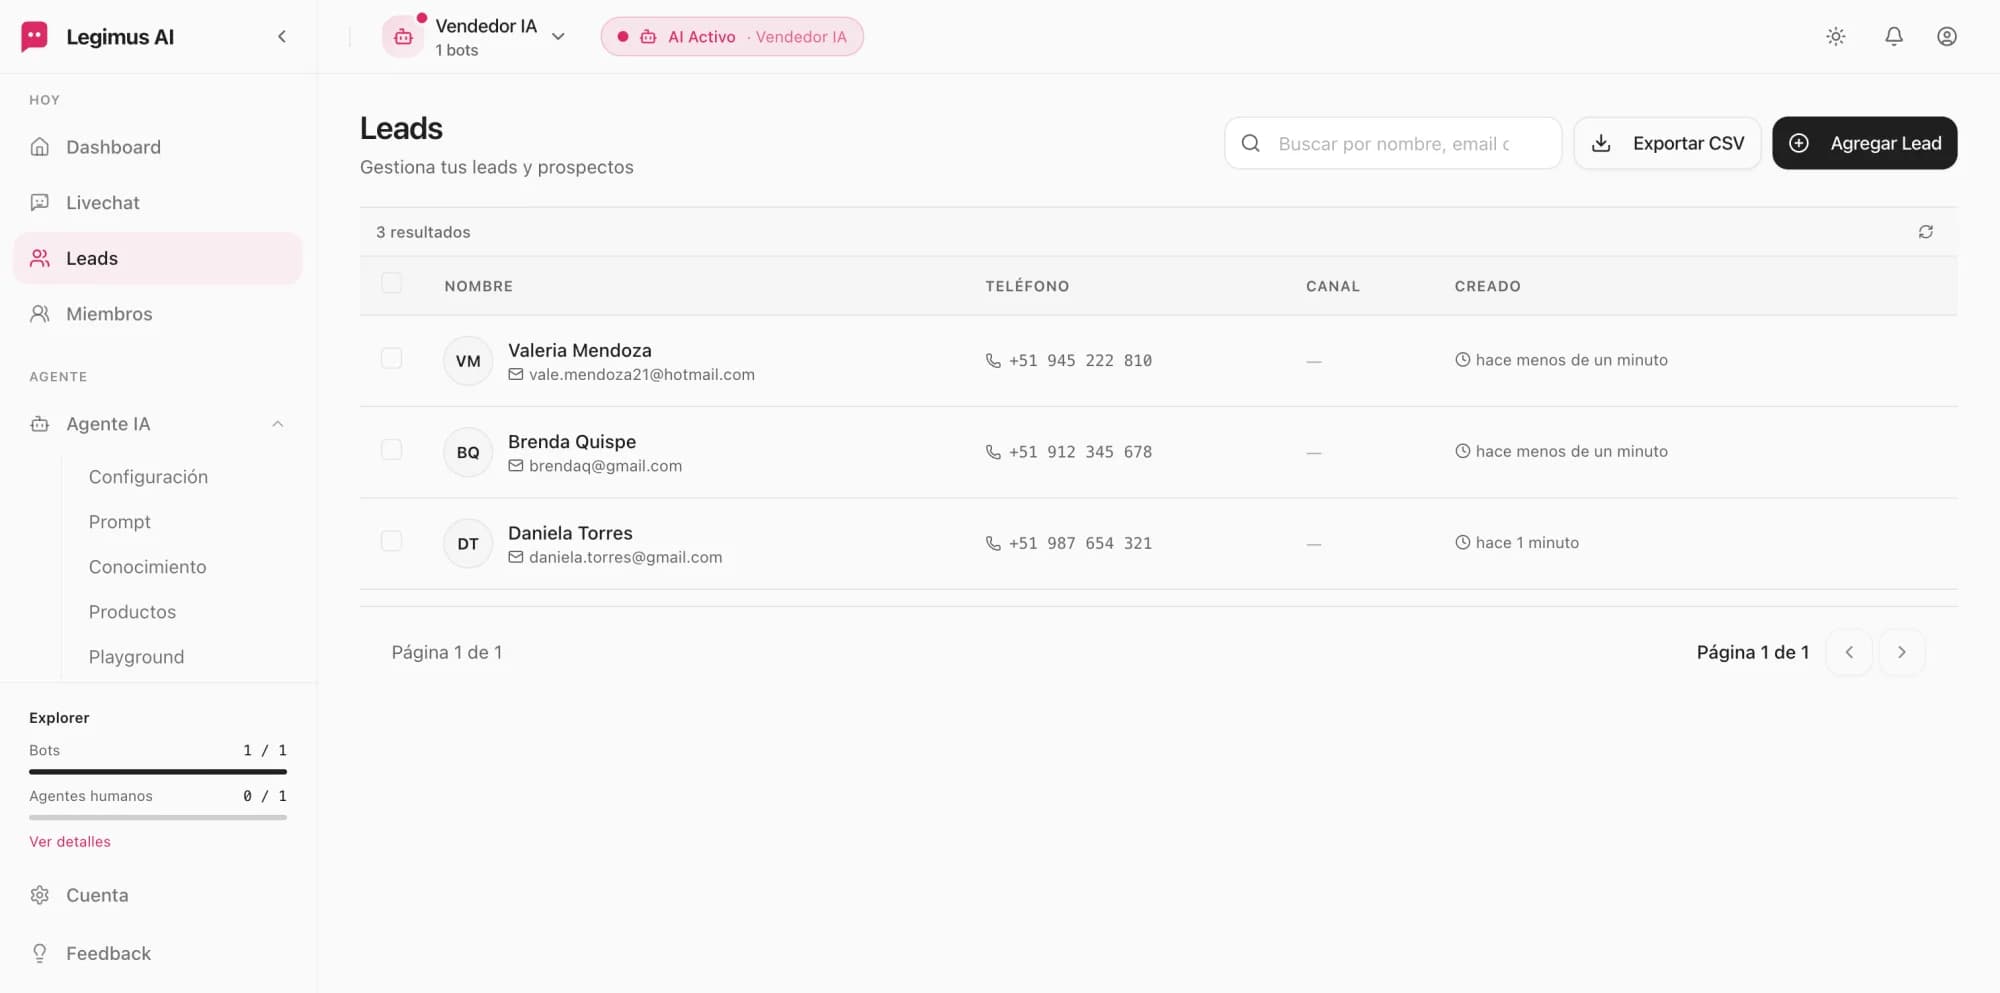
Task: Open Cuenta settings
Action: pyautogui.click(x=158, y=895)
